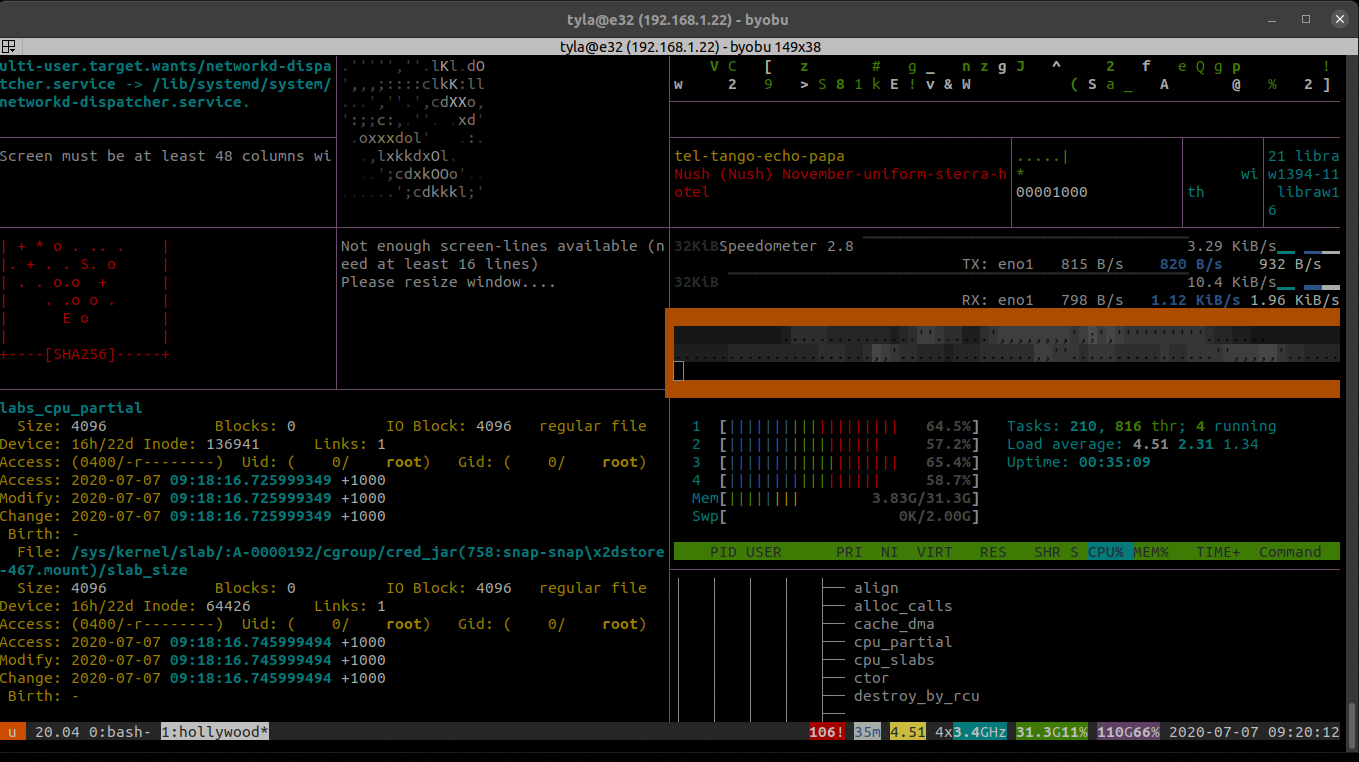Click the cpu_partial entry in the tree

click(902, 642)
